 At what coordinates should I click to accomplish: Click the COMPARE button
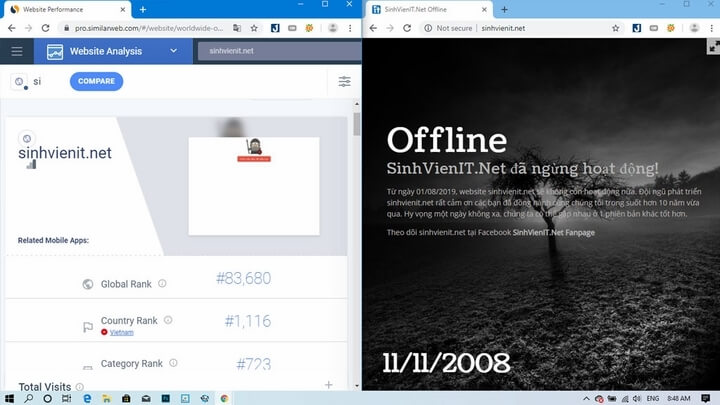96,81
